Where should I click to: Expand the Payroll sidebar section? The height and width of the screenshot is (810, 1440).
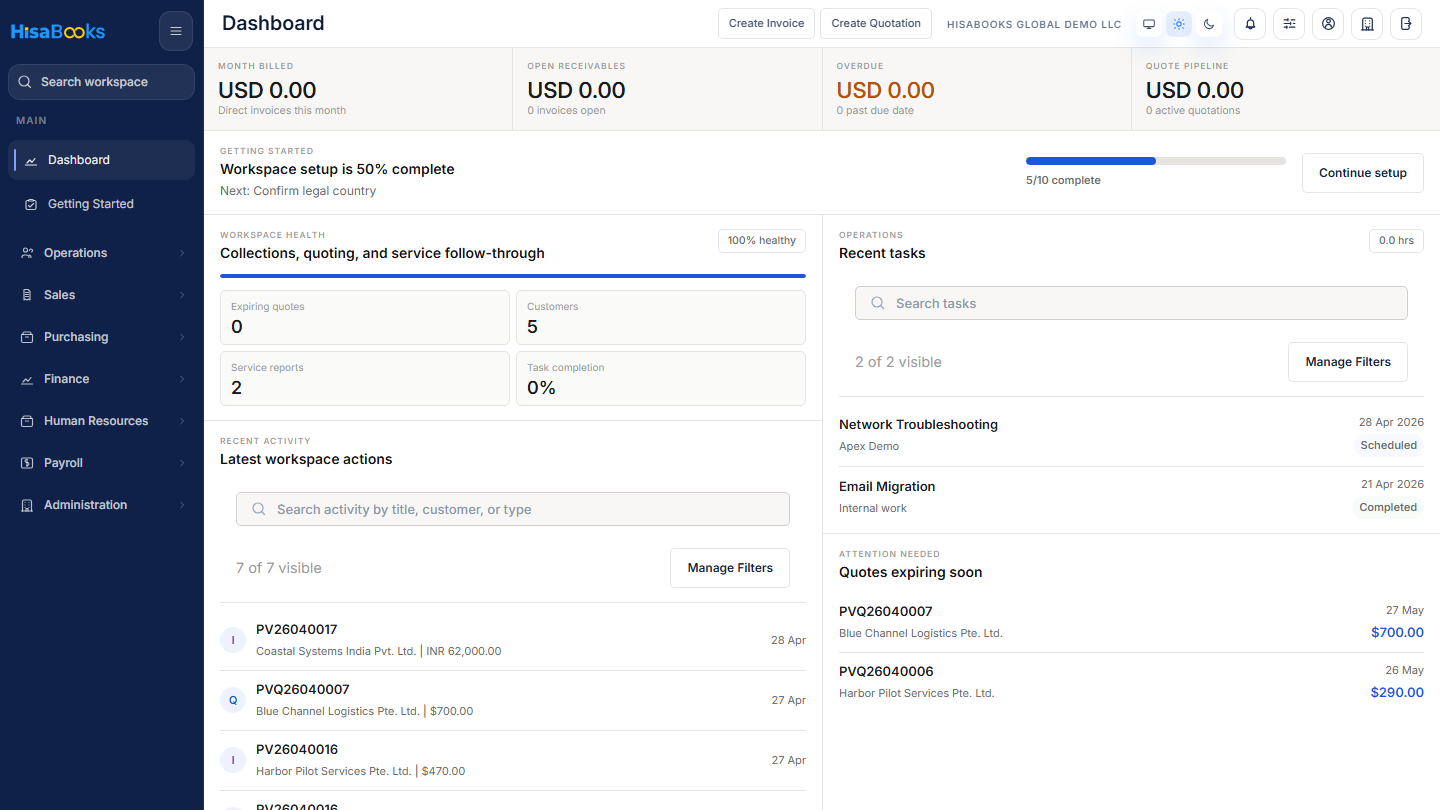click(x=102, y=463)
